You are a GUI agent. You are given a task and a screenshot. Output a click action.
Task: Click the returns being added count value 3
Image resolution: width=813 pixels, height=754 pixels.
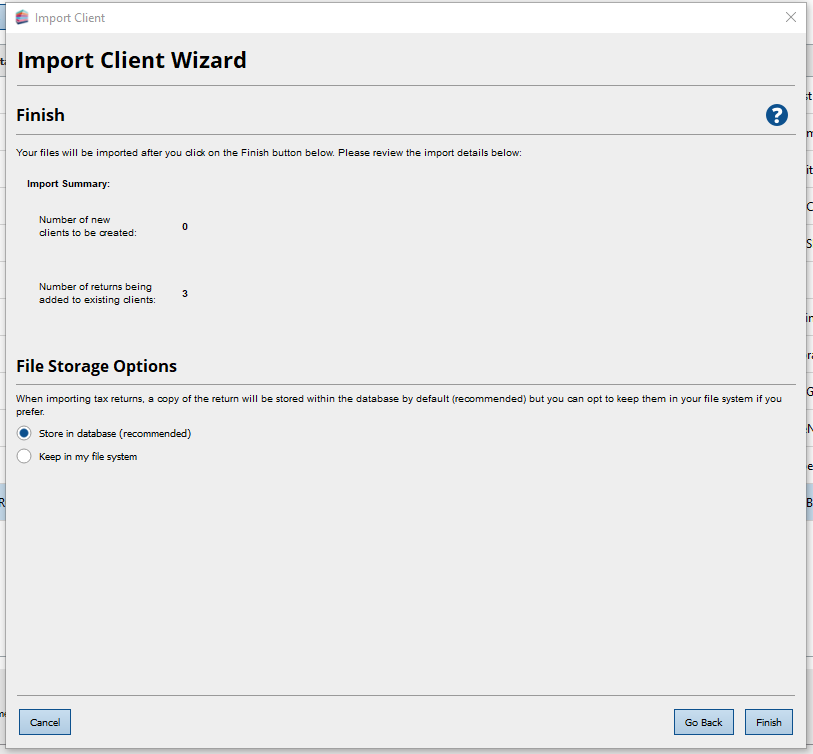pyautogui.click(x=185, y=294)
